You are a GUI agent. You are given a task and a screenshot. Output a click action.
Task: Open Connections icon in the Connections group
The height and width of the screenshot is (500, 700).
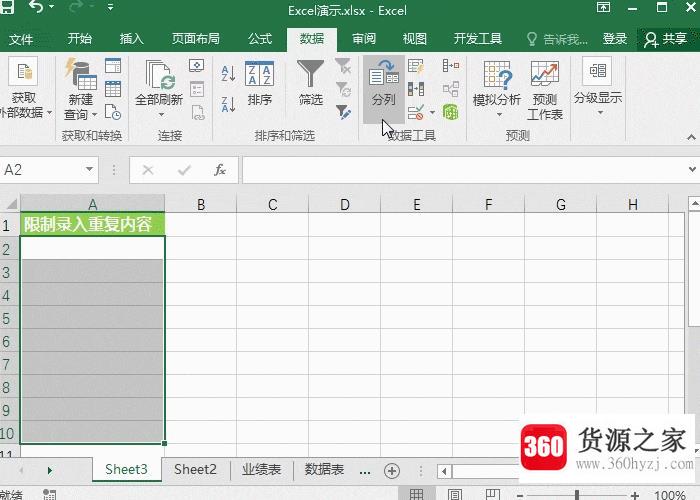click(x=197, y=66)
